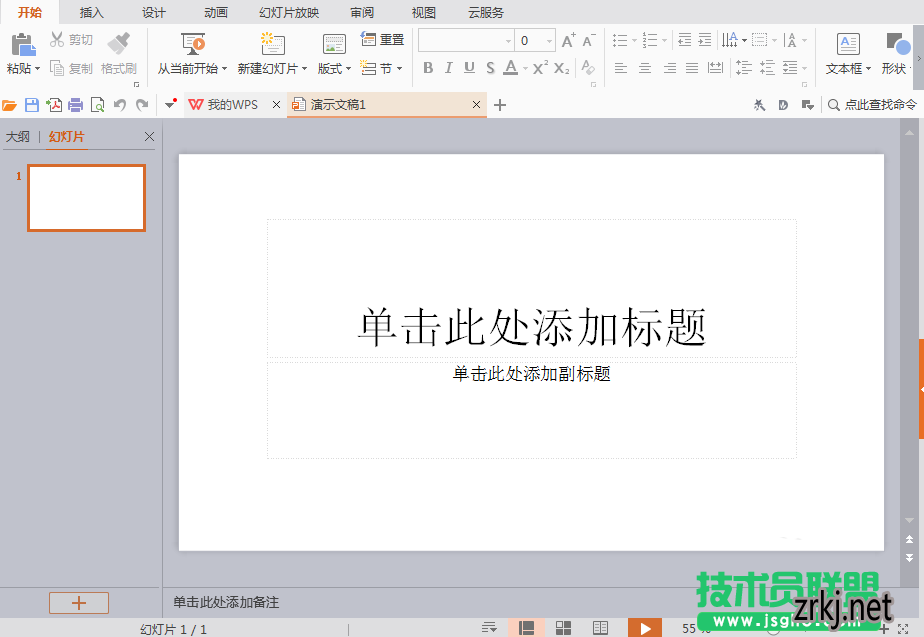
Task: Click the 形状 shapes icon
Action: pos(897,44)
